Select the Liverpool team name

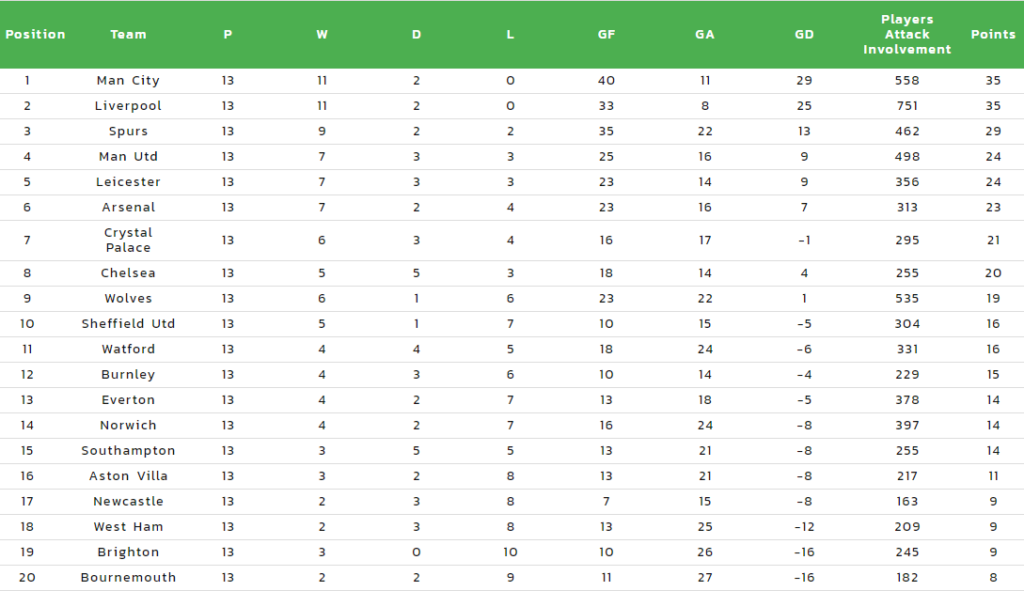click(128, 106)
